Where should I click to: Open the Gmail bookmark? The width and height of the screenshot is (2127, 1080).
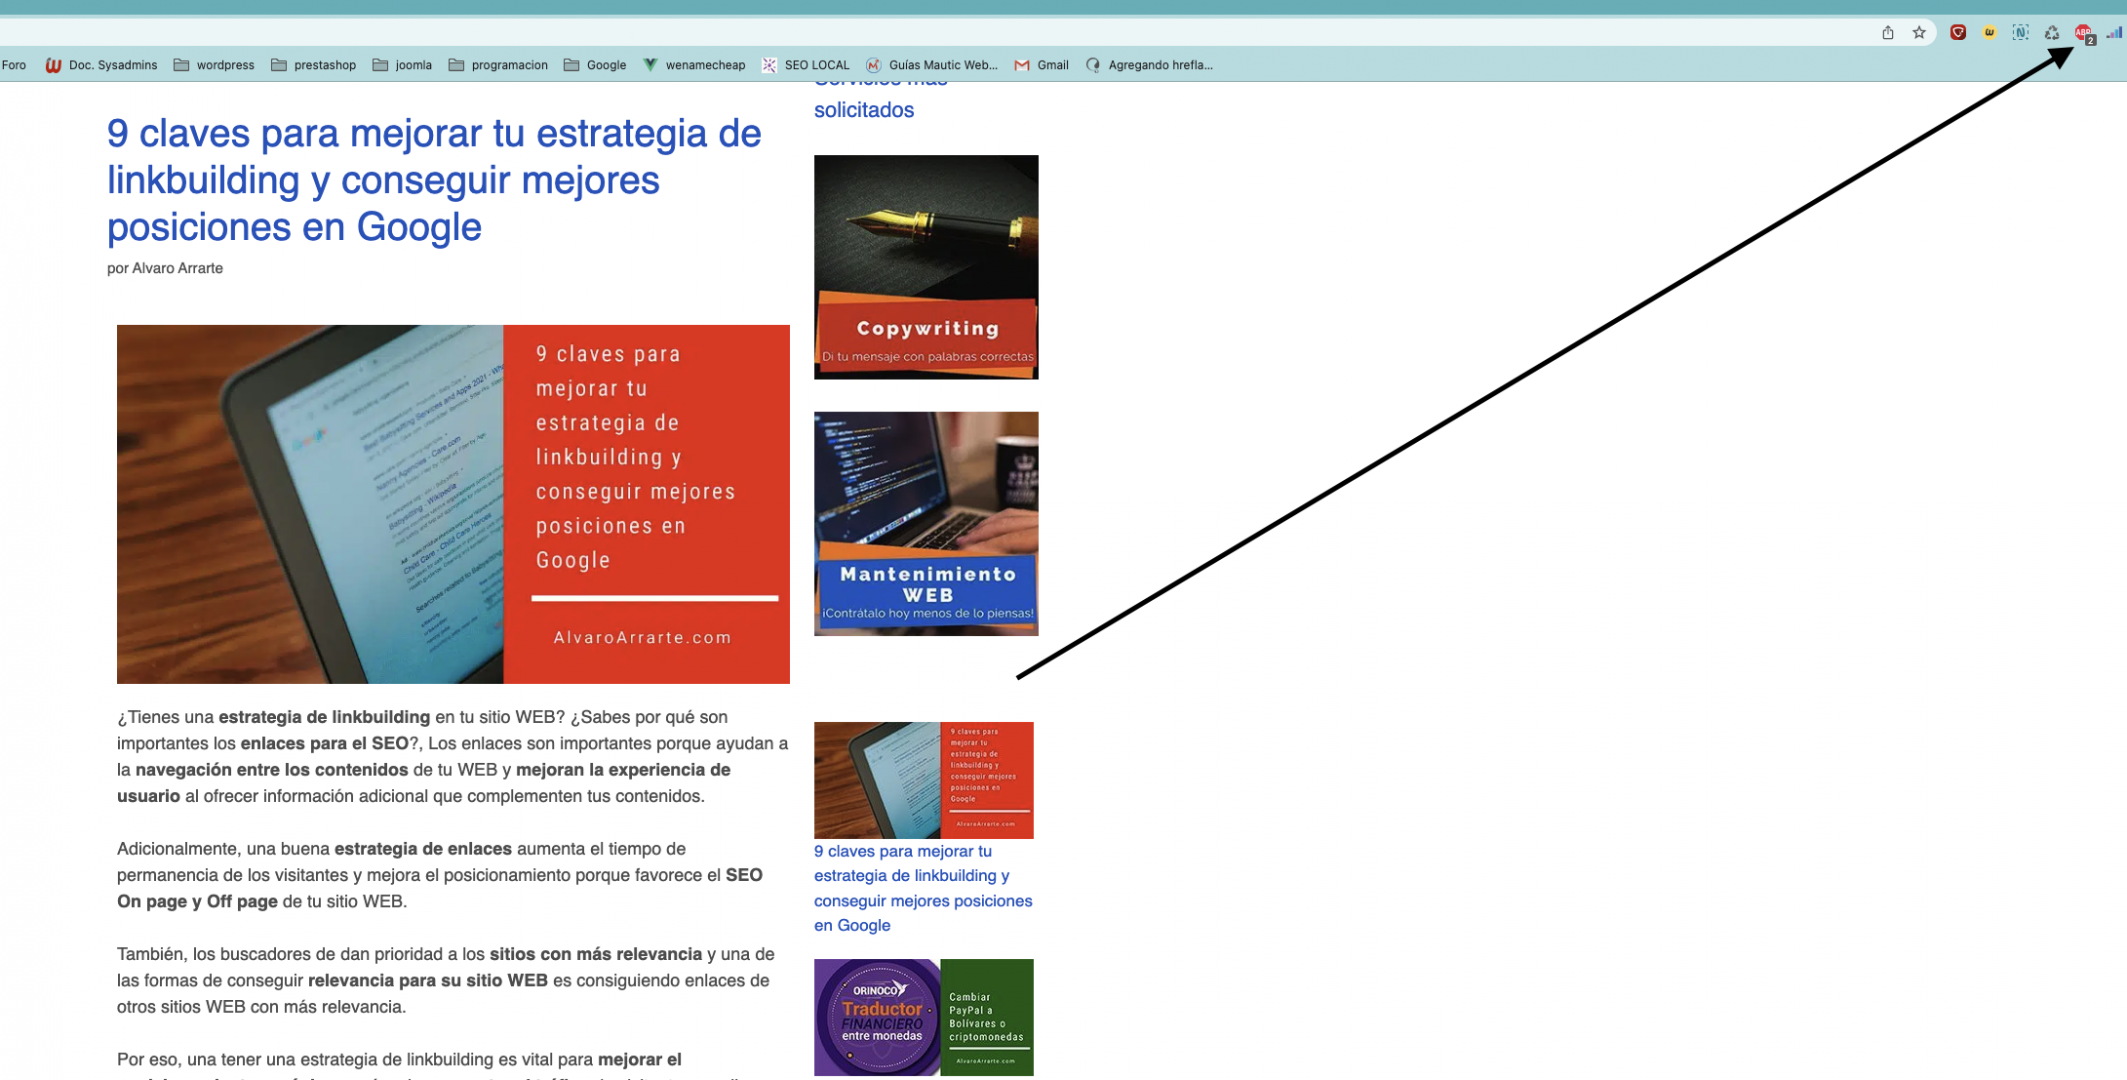[1042, 65]
